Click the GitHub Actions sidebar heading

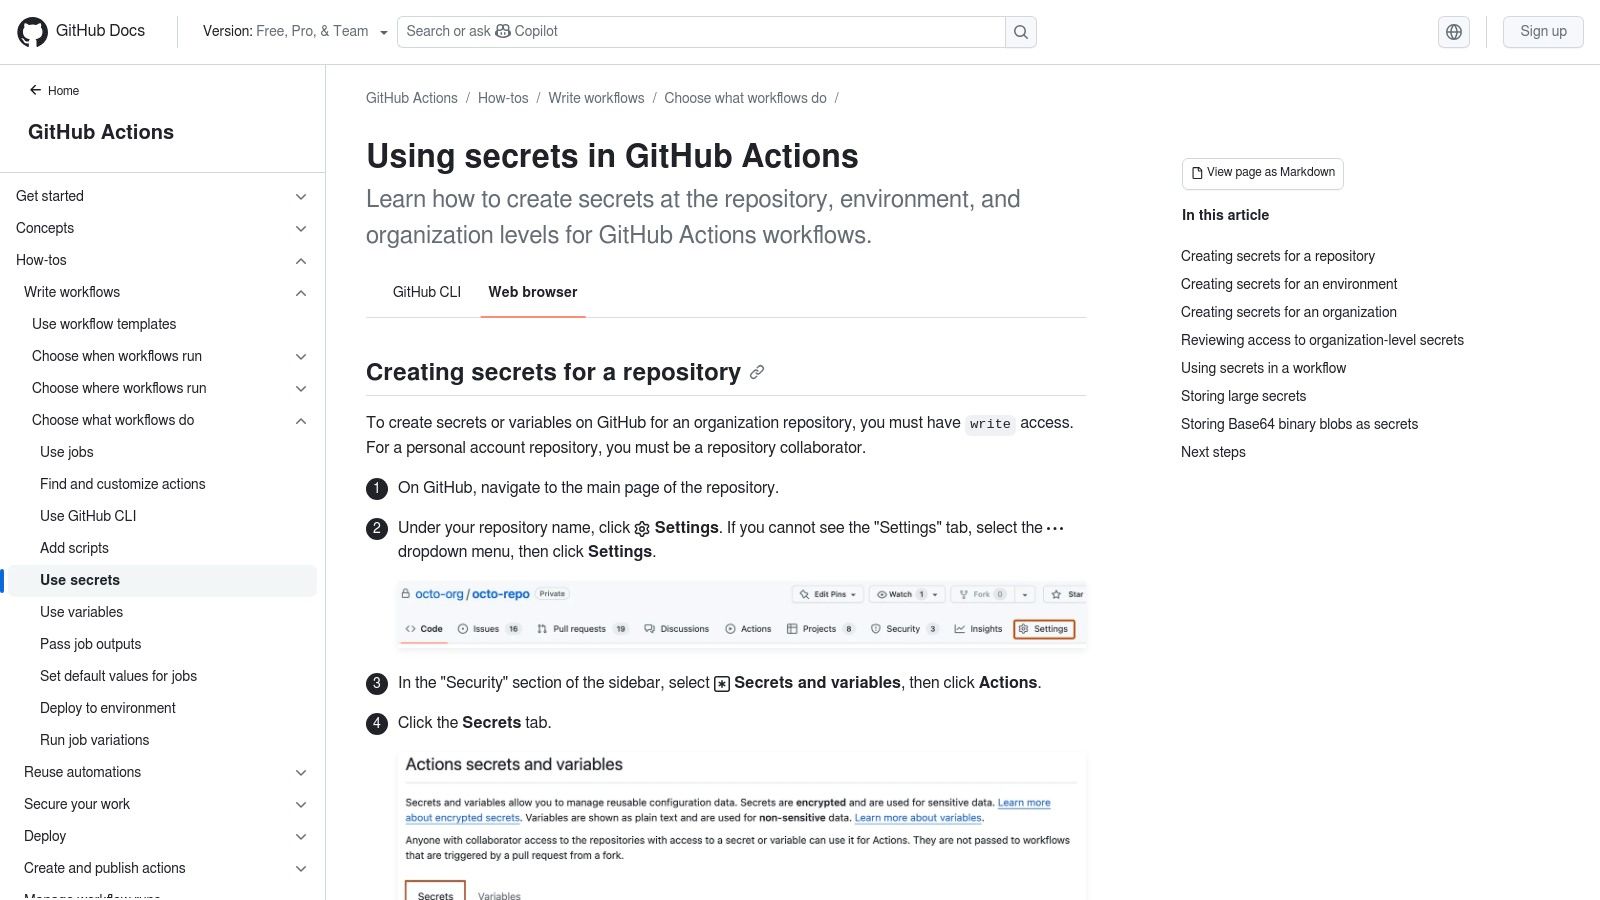pyautogui.click(x=101, y=132)
